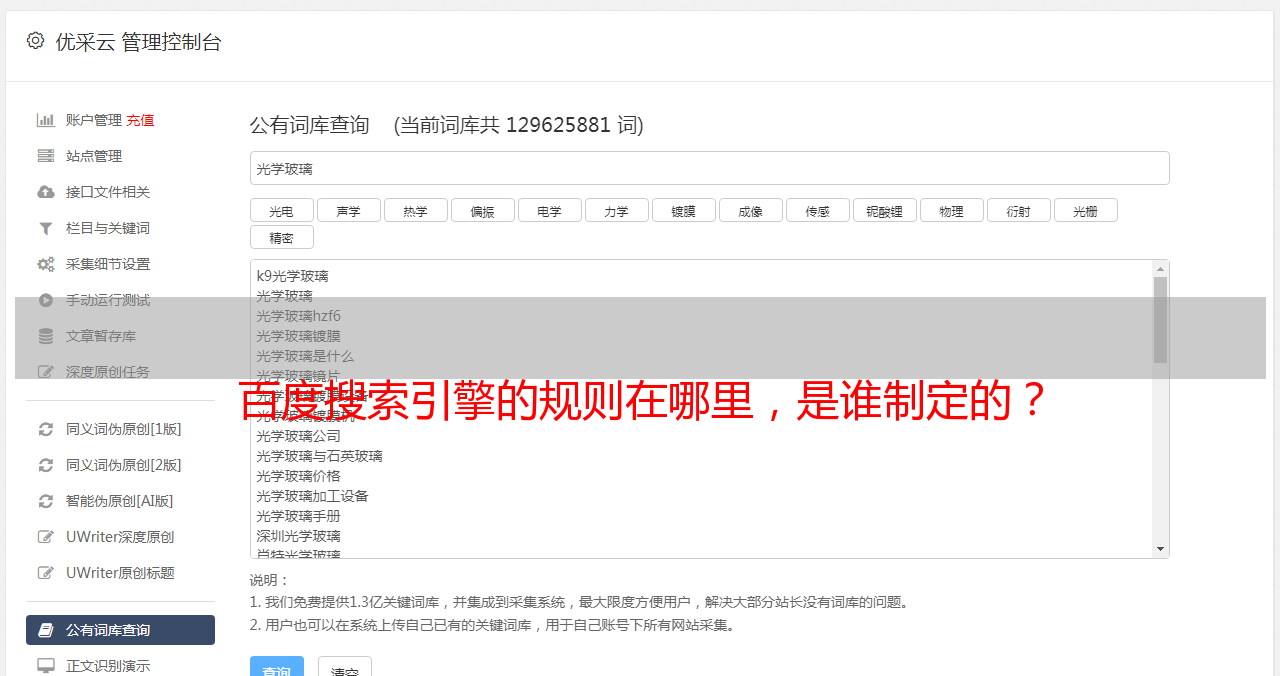1280x676 pixels.
Task: Select the 热学 tag button
Action: pyautogui.click(x=415, y=210)
